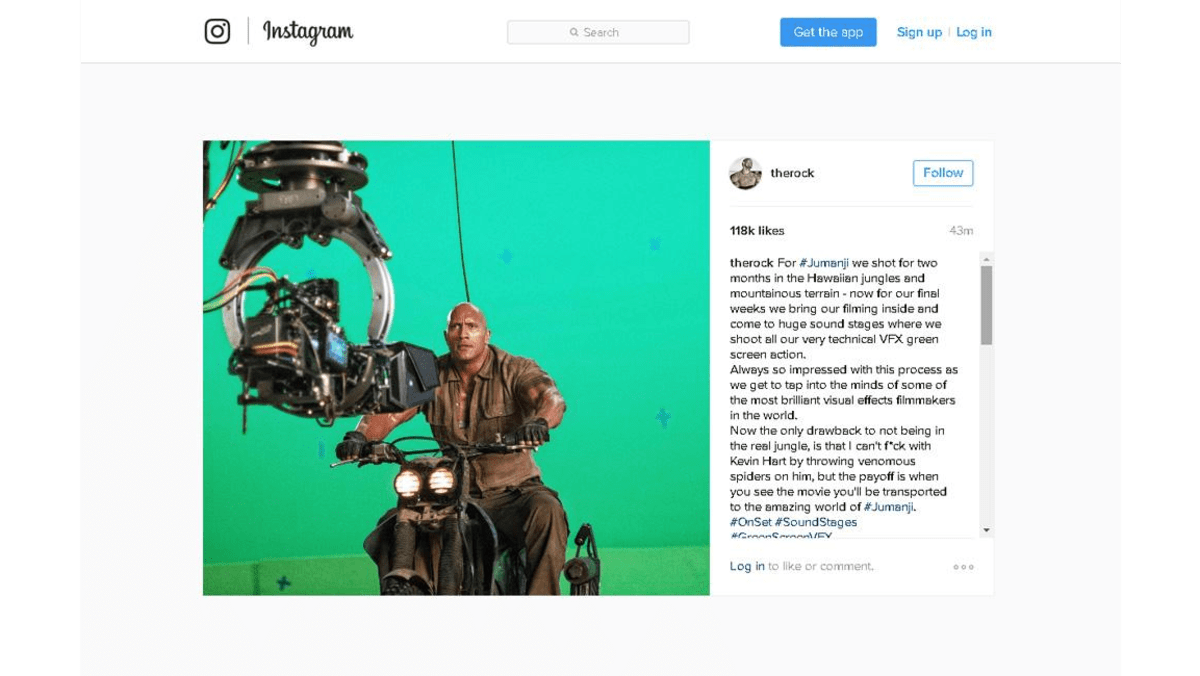
Task: Click the 43m post timestamp
Action: 960,231
